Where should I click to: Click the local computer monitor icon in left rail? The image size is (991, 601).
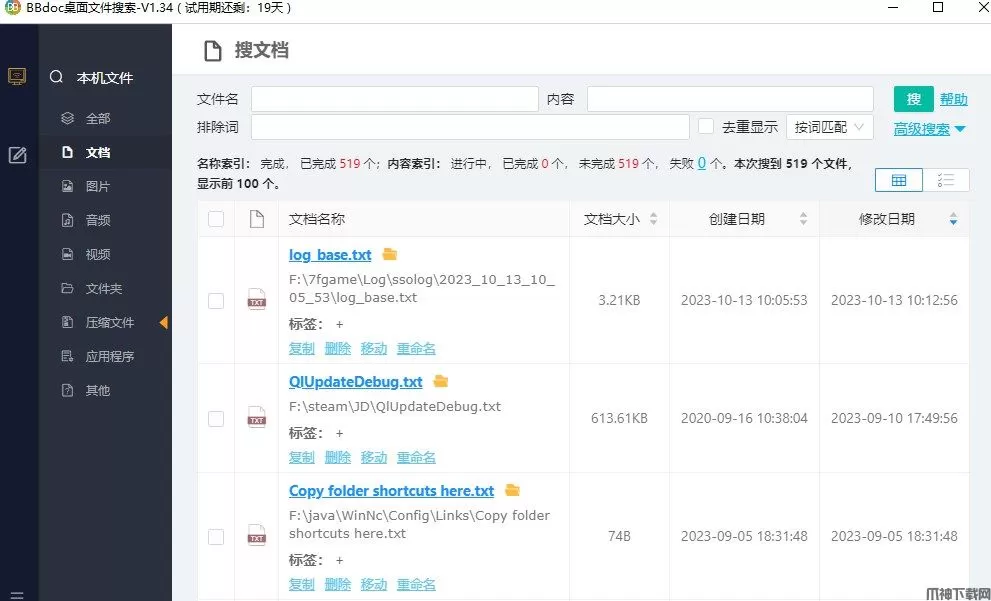click(x=17, y=76)
